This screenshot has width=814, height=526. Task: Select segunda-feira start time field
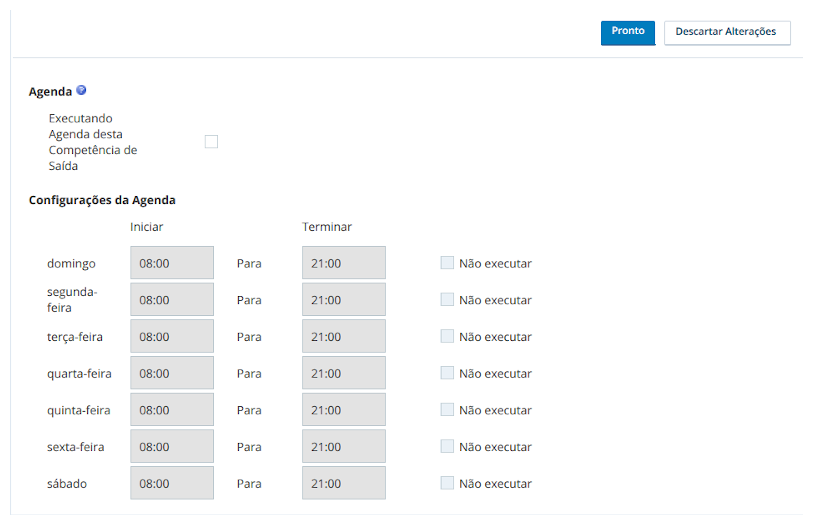pos(172,300)
